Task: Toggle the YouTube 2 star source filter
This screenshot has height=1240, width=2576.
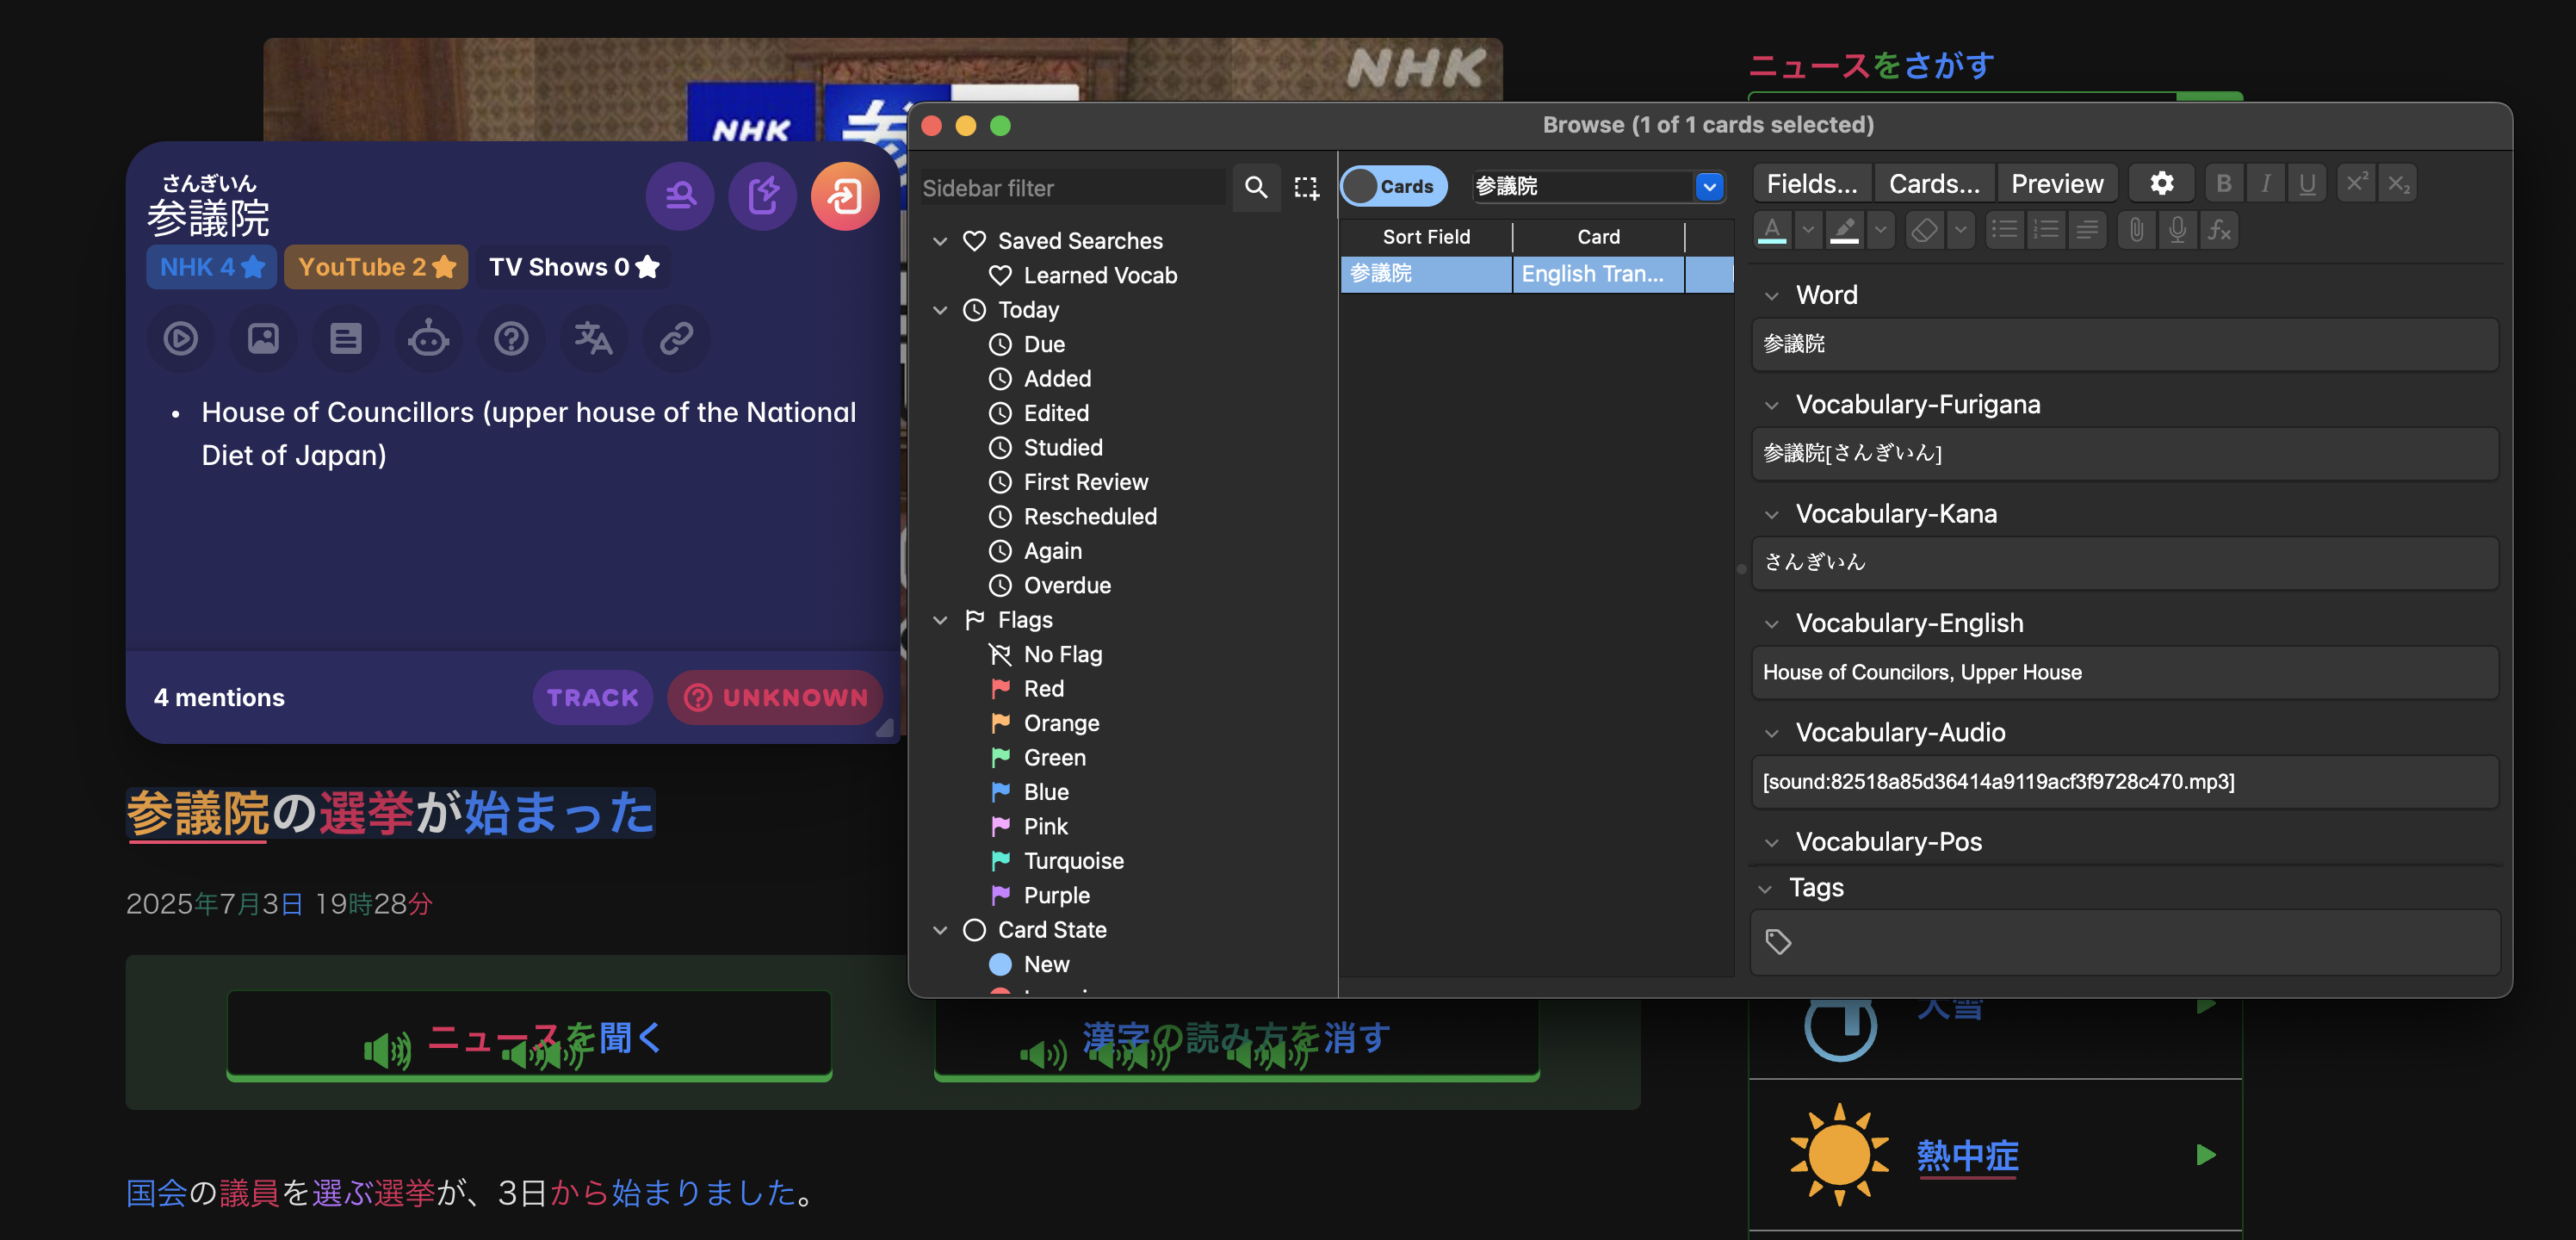Action: (x=376, y=268)
